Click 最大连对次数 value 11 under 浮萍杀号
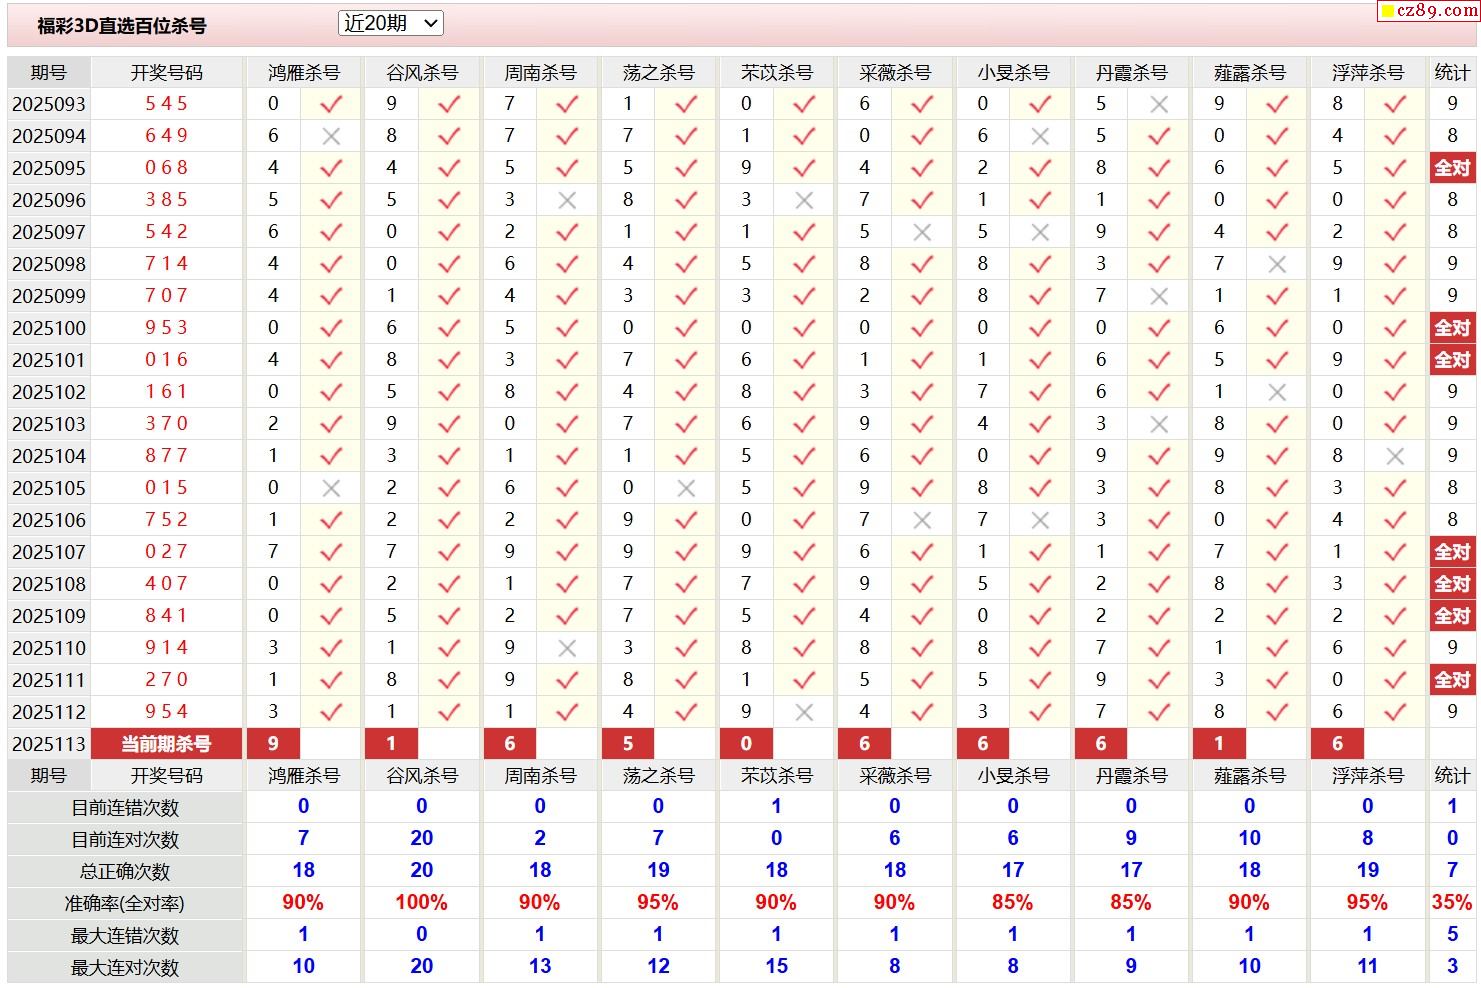 (x=1367, y=967)
